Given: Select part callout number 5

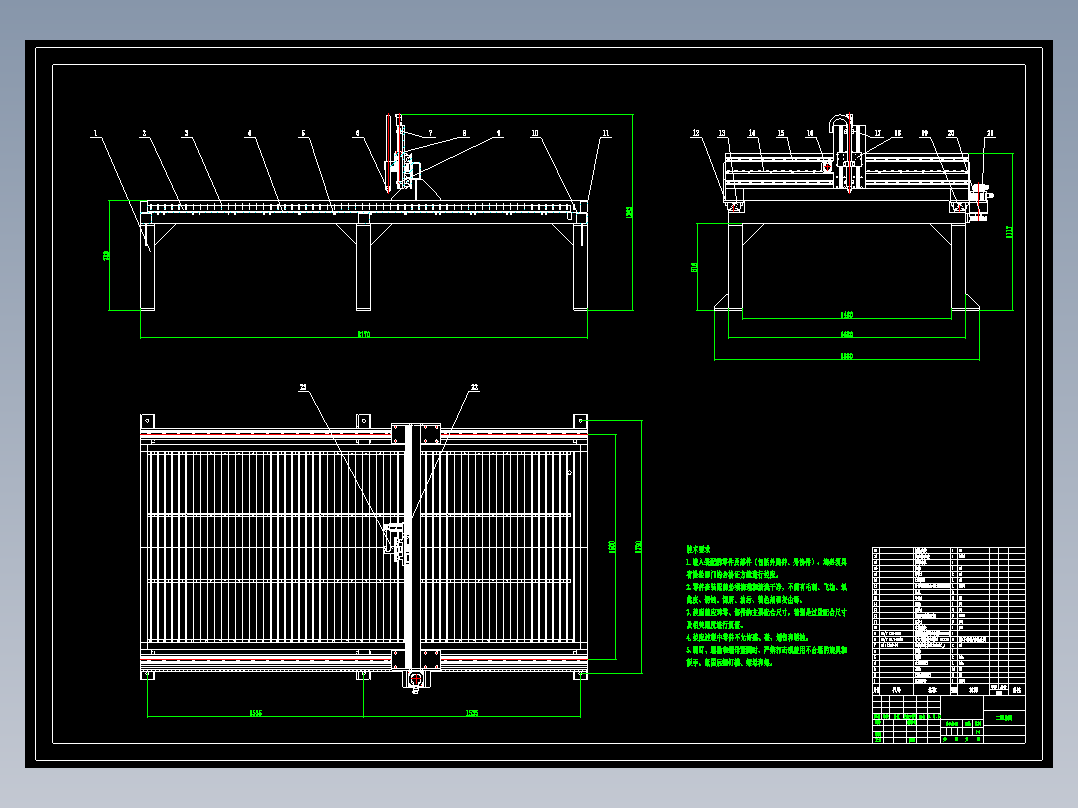Looking at the screenshot, I should coord(303,133).
